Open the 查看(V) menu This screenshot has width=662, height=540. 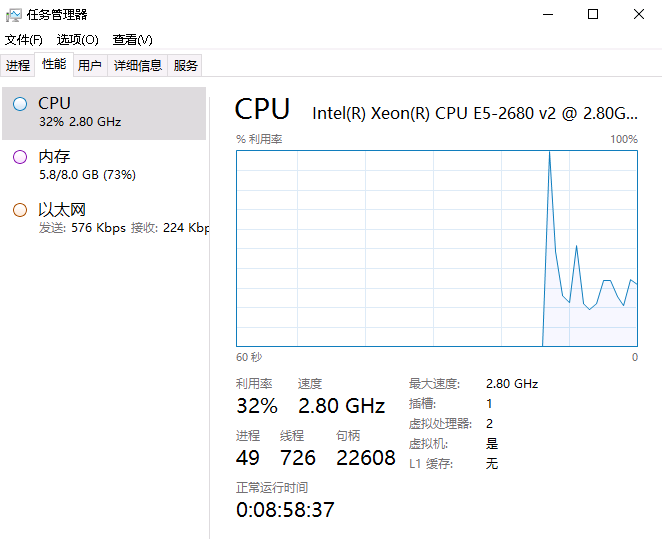(132, 40)
